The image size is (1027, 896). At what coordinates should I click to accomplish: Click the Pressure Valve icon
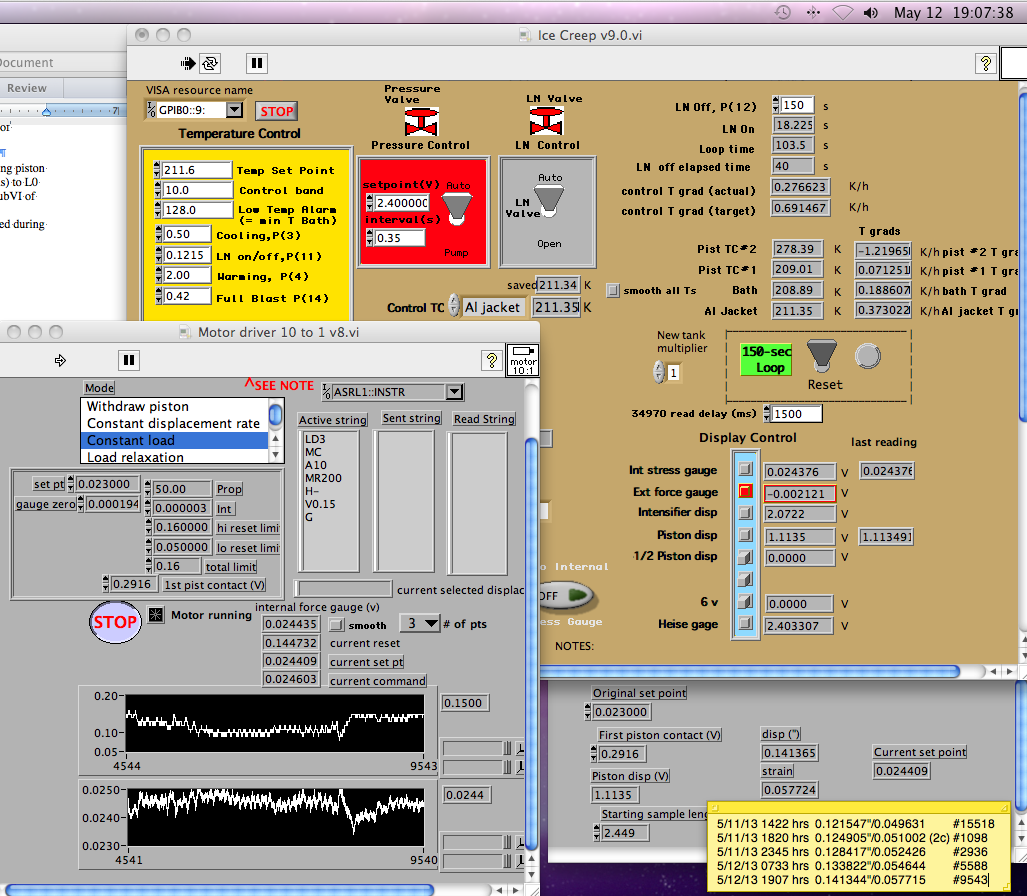(420, 122)
